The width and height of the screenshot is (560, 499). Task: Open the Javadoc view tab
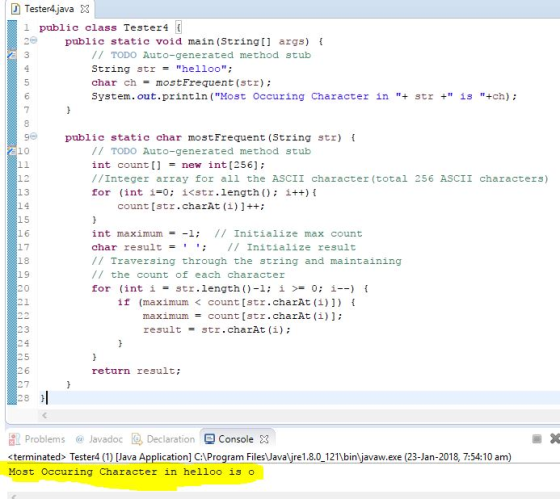point(99,439)
